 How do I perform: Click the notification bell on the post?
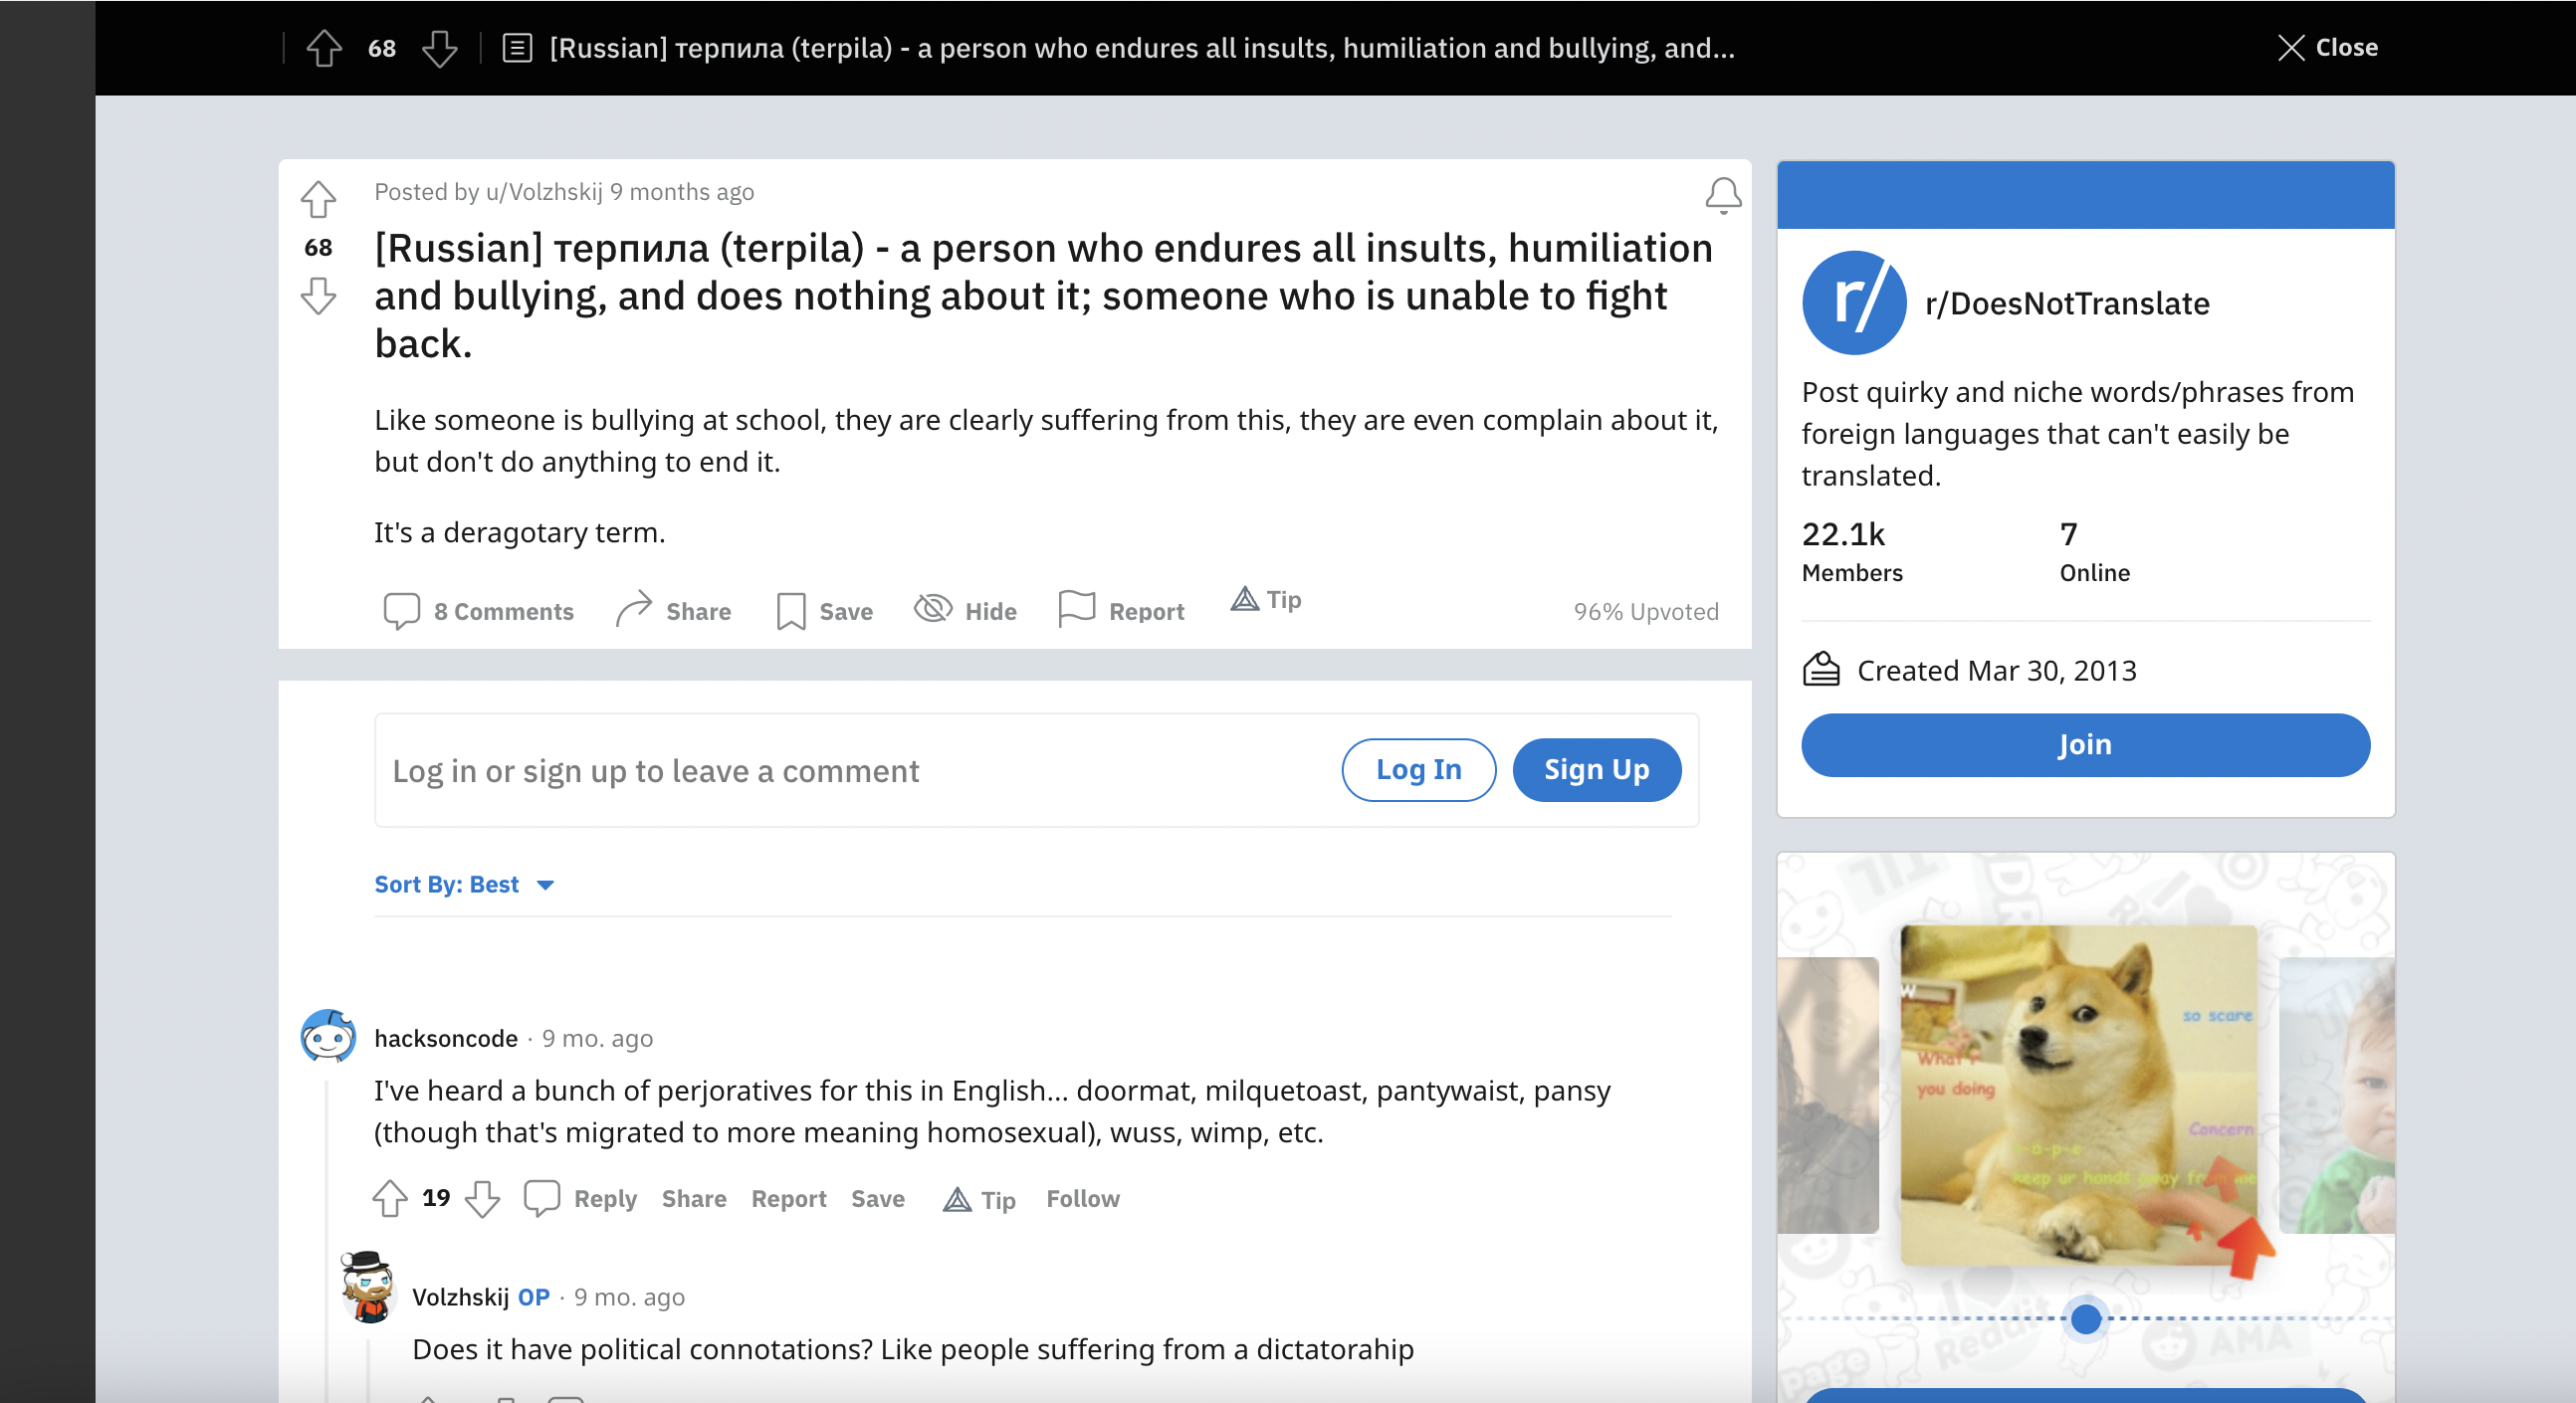point(1722,195)
